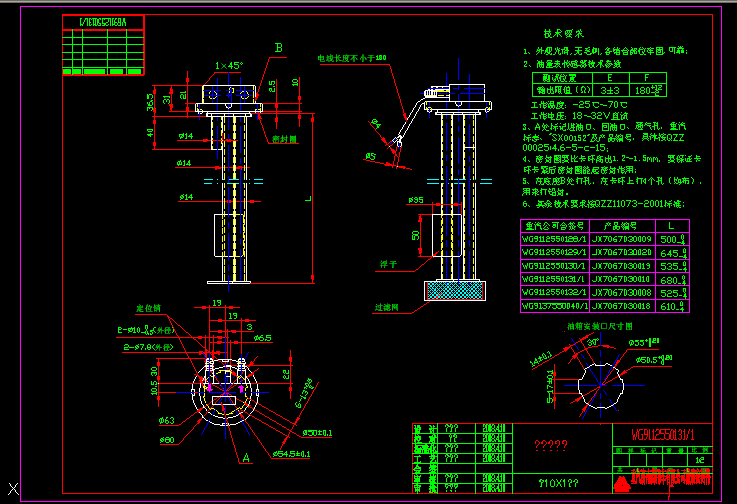The width and height of the screenshot is (737, 504).
Task: Select the mirrored revision table header top-left
Action: tap(103, 20)
